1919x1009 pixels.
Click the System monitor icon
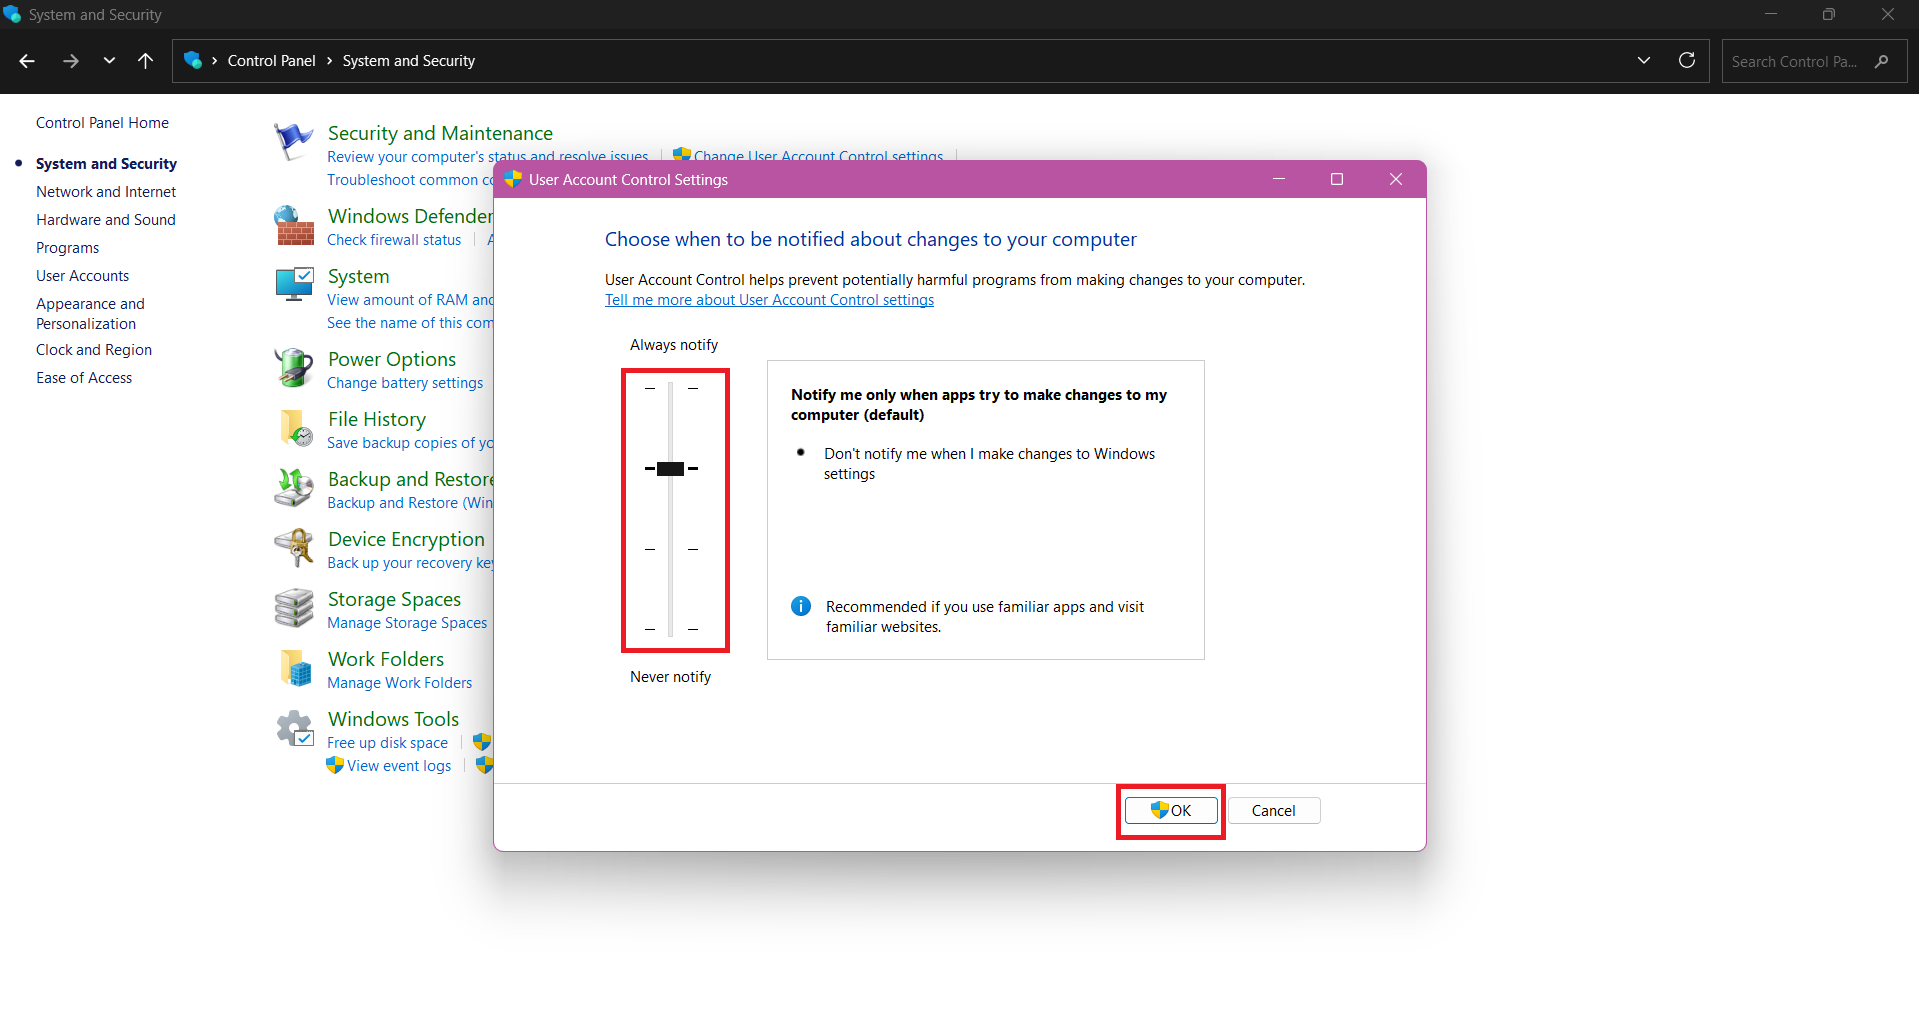[294, 285]
